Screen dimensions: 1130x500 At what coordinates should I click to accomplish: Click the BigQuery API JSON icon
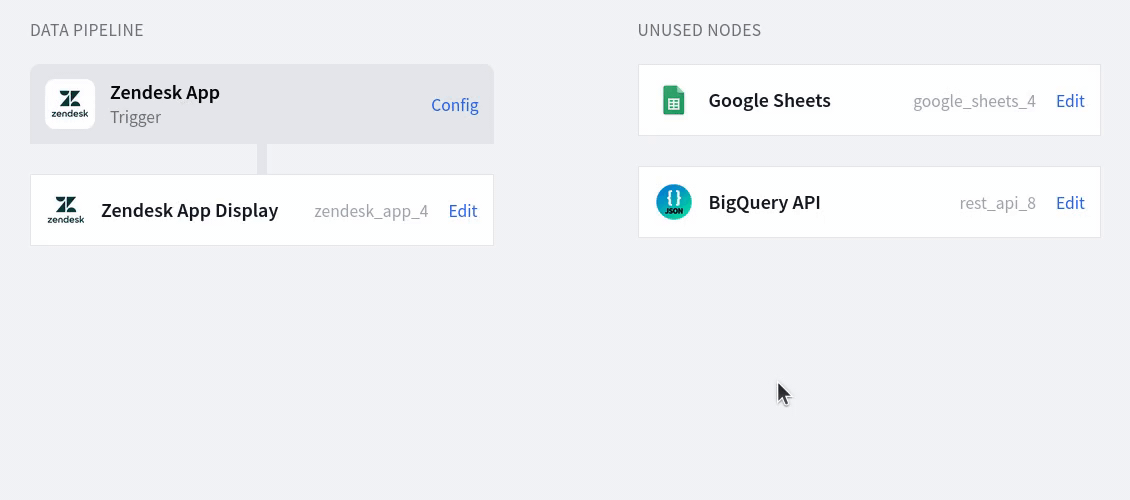(x=673, y=202)
